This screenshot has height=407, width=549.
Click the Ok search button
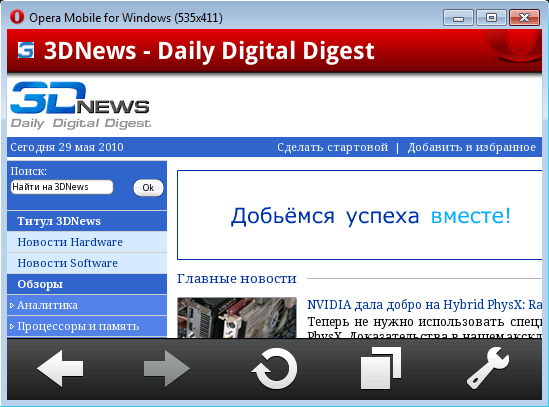[x=148, y=188]
